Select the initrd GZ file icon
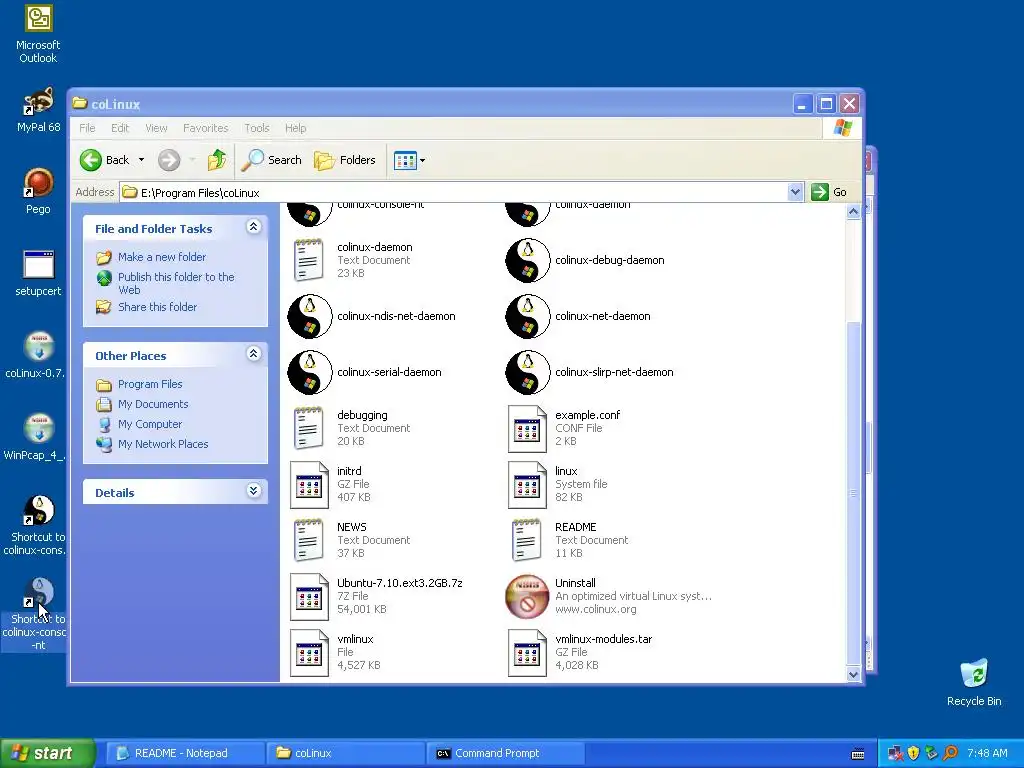 pos(309,485)
